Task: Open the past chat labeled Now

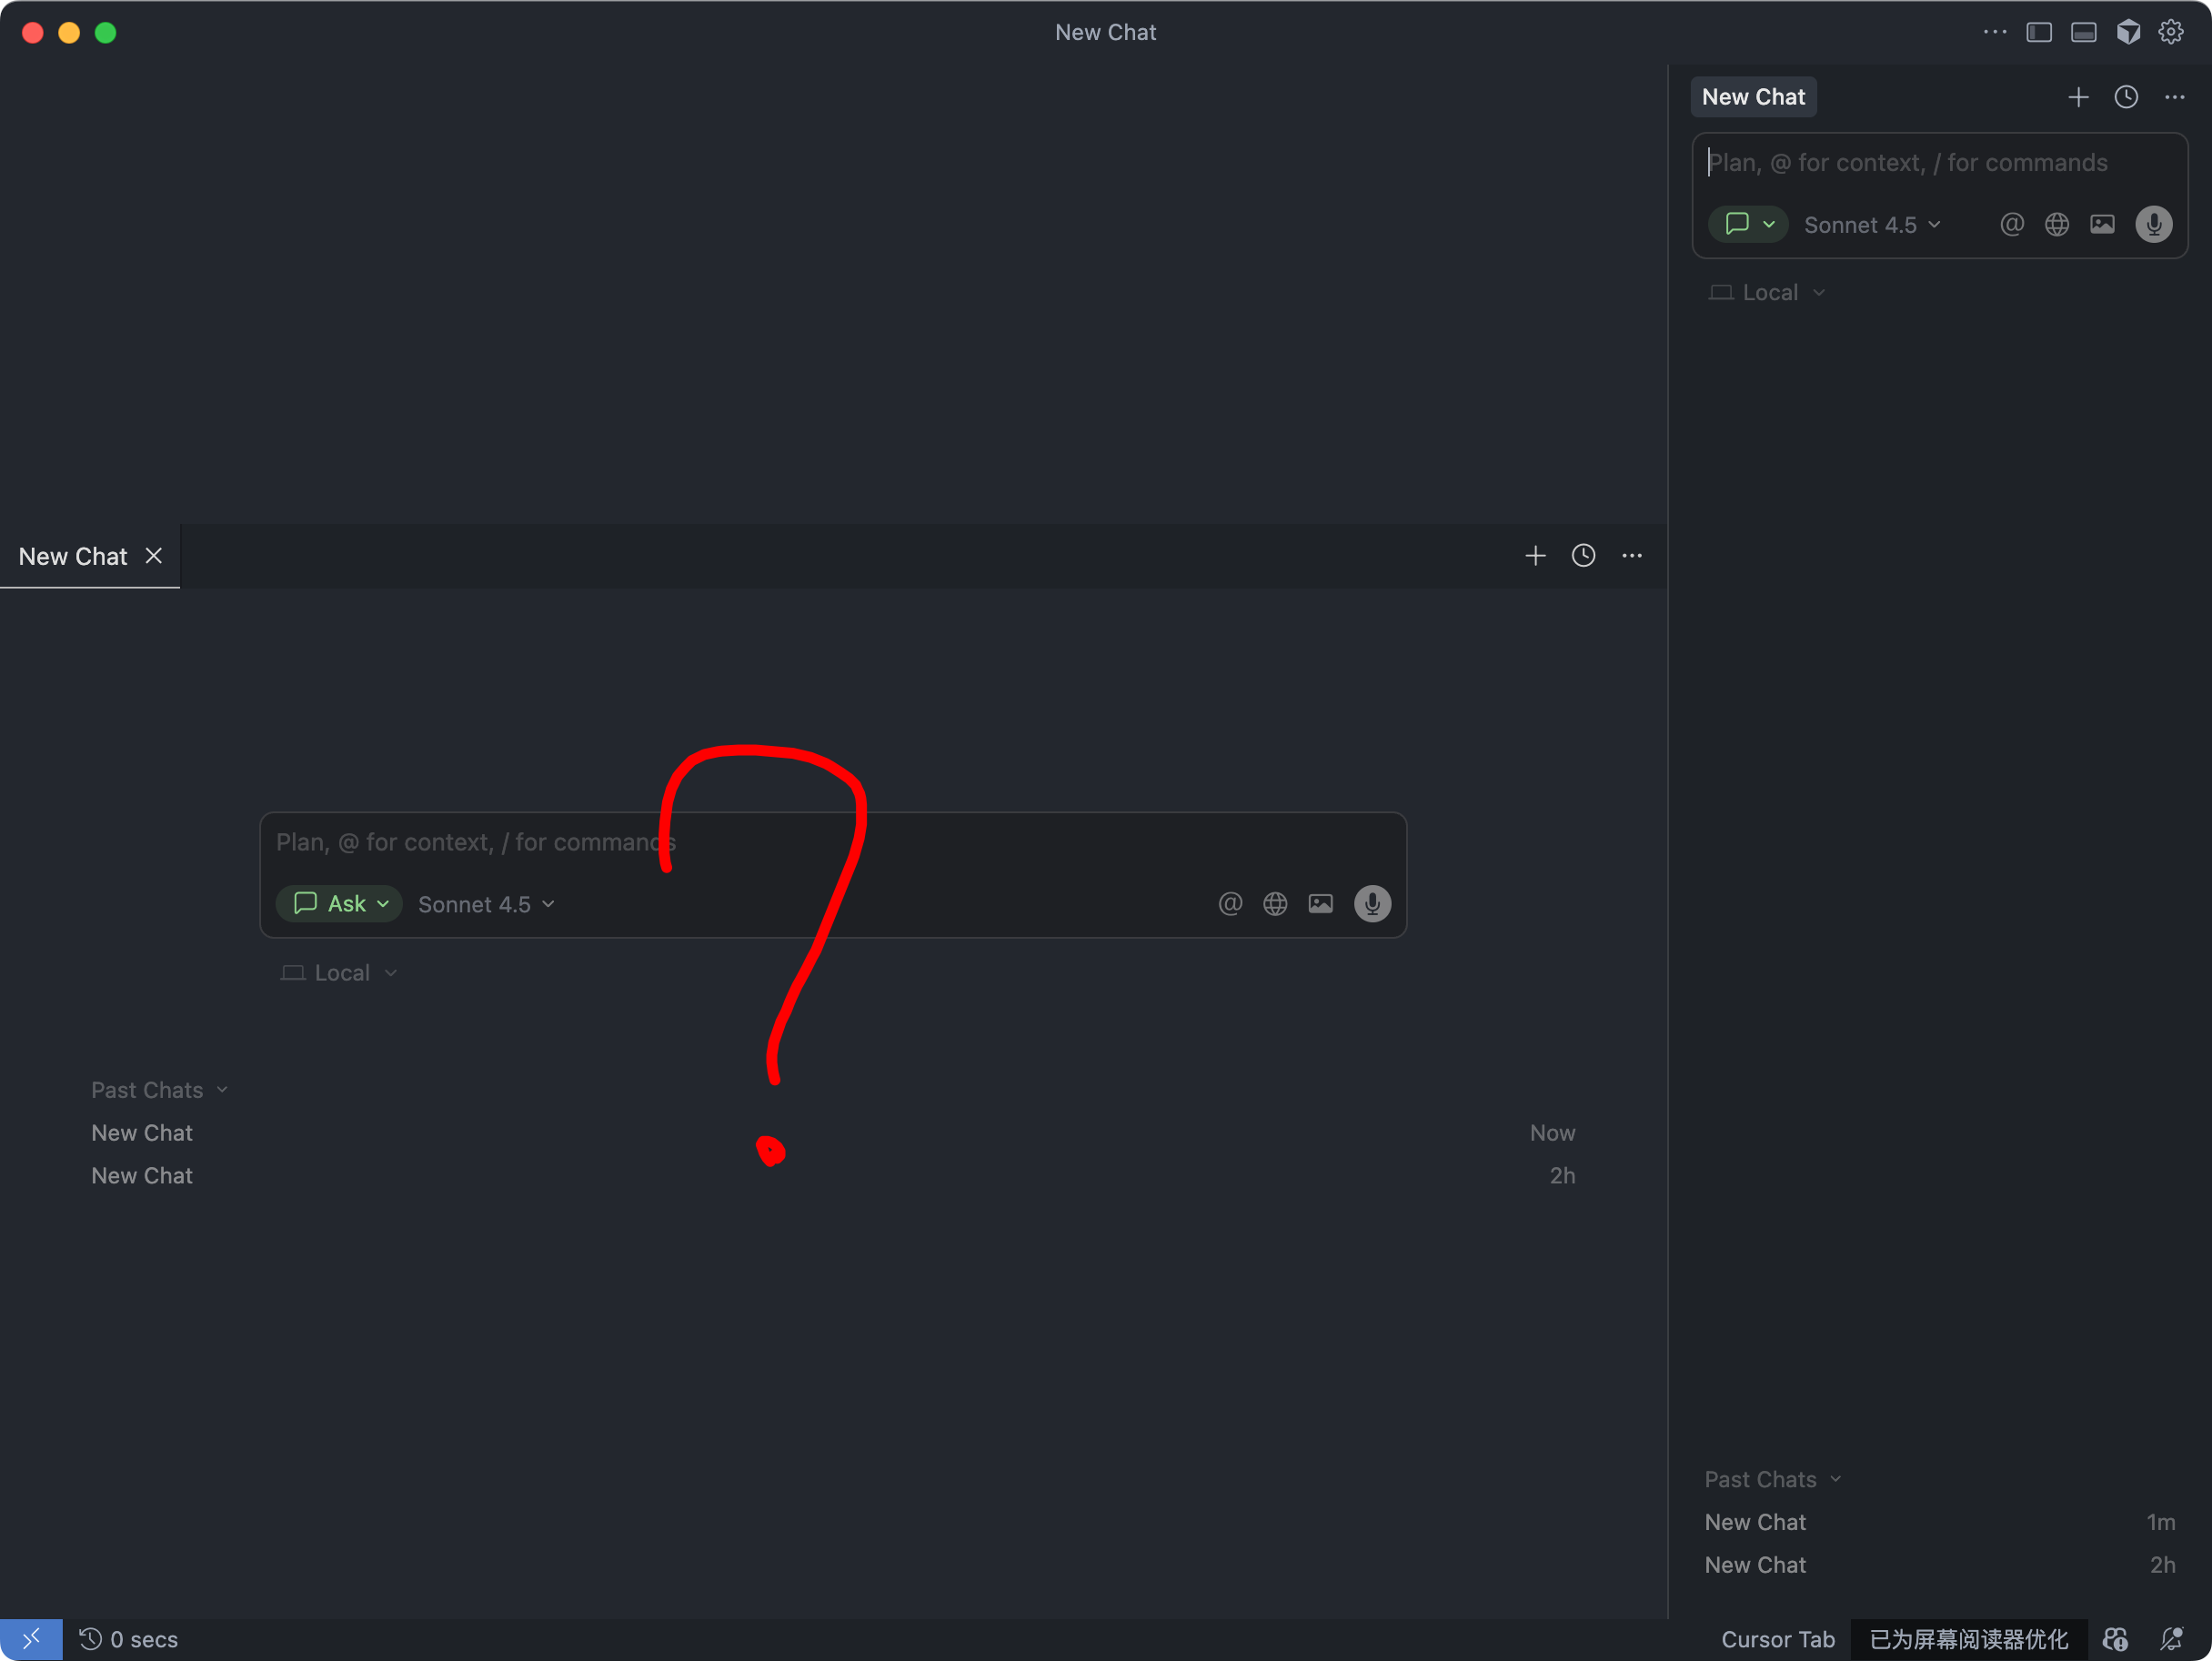Action: [x=142, y=1132]
